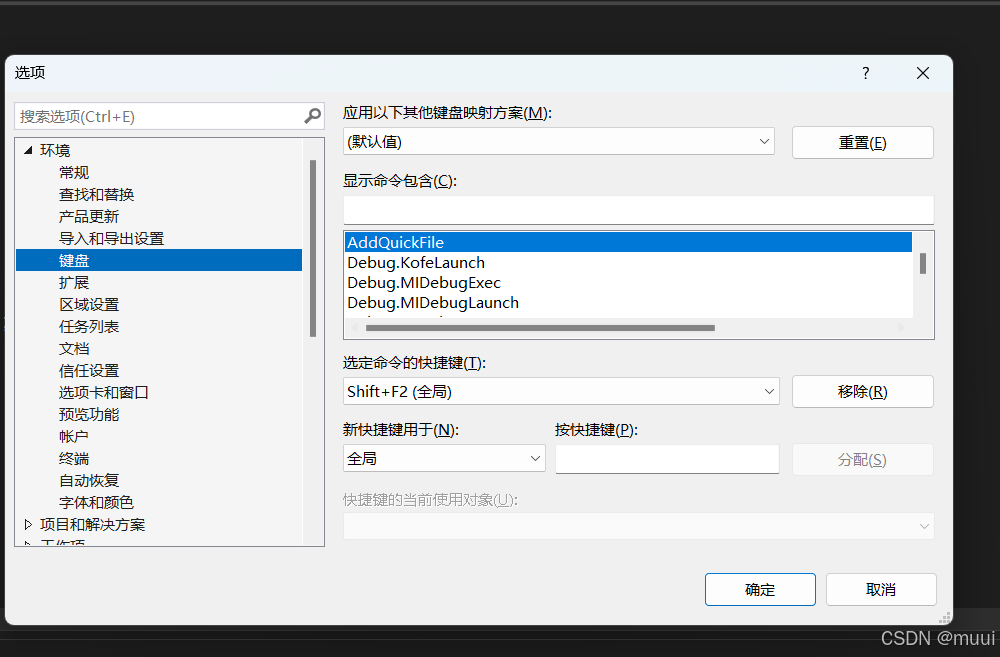
Task: Close the 选项 dialog
Action: pos(923,73)
